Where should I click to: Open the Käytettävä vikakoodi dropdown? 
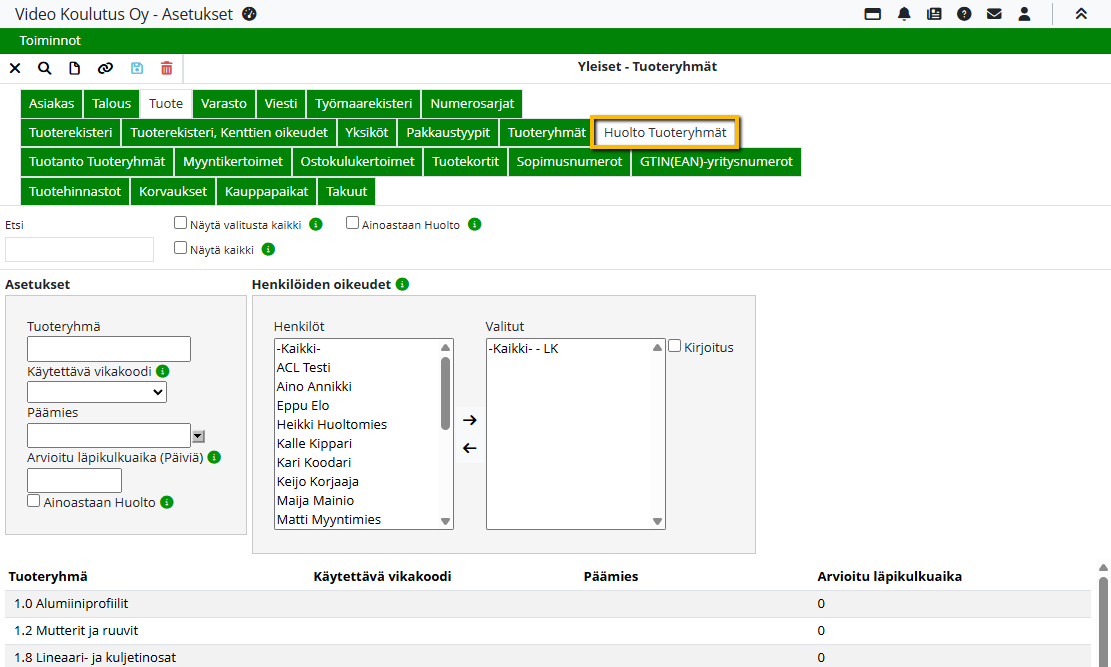point(97,392)
